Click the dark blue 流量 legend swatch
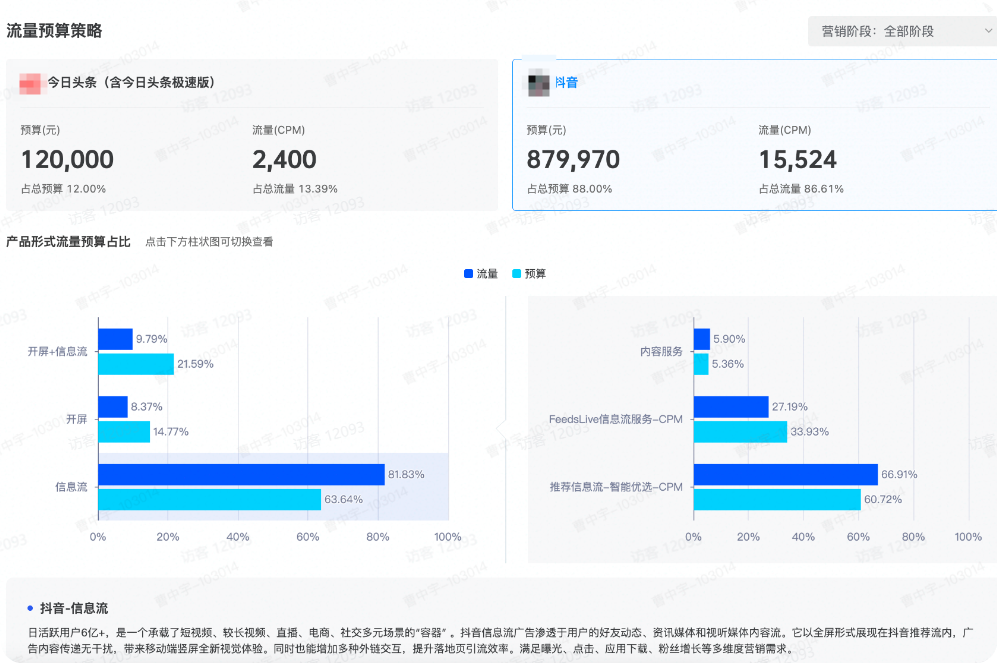The height and width of the screenshot is (663, 997). point(469,273)
